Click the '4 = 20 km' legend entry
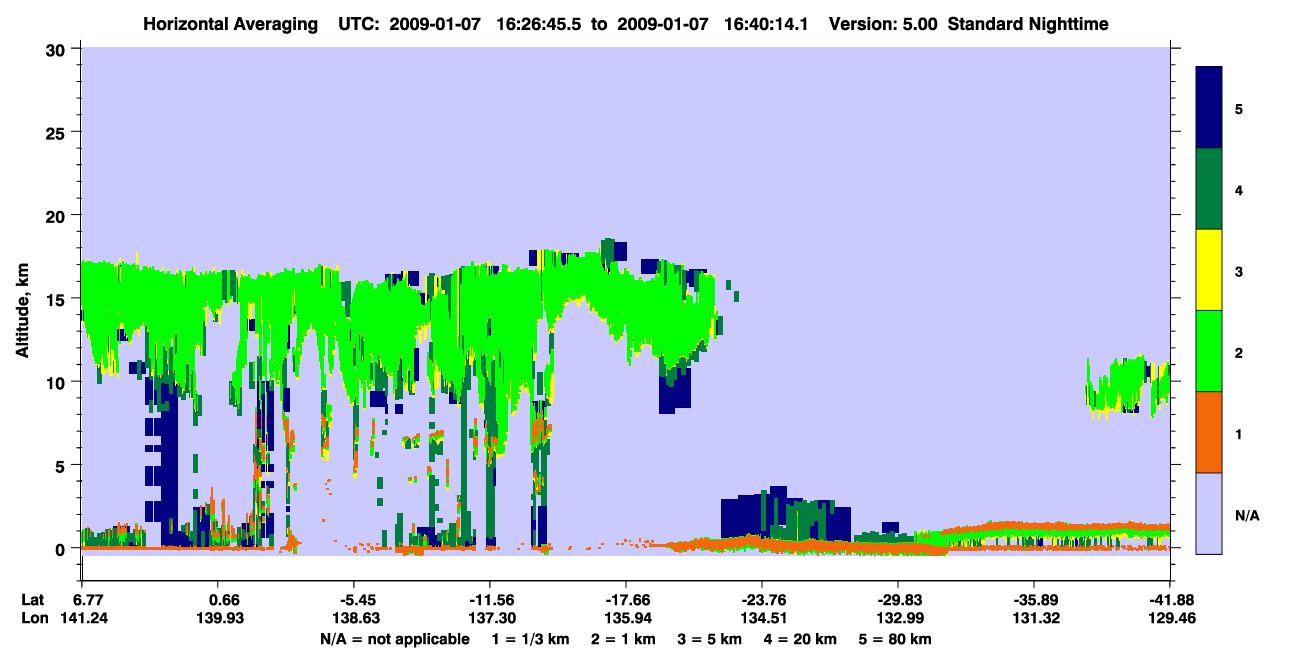The image size is (1300, 667). 802,639
